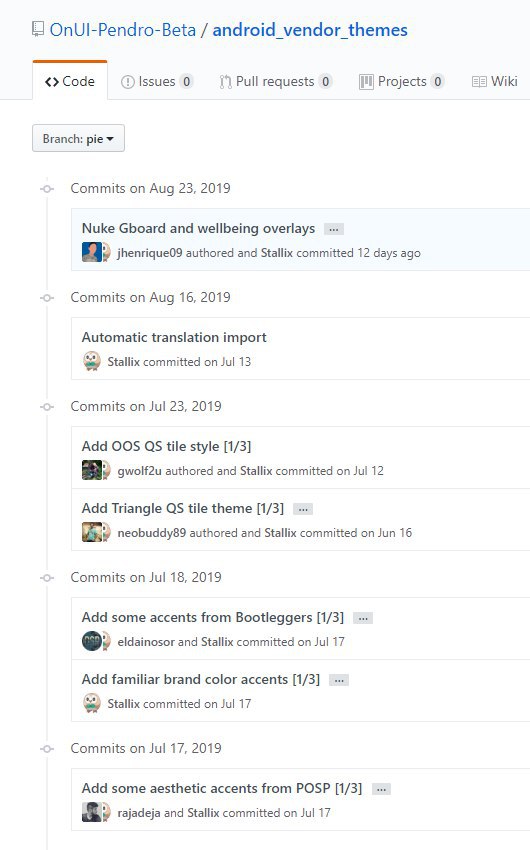Go to the Projects tab
Screen dimensions: 530x850
pos(402,81)
